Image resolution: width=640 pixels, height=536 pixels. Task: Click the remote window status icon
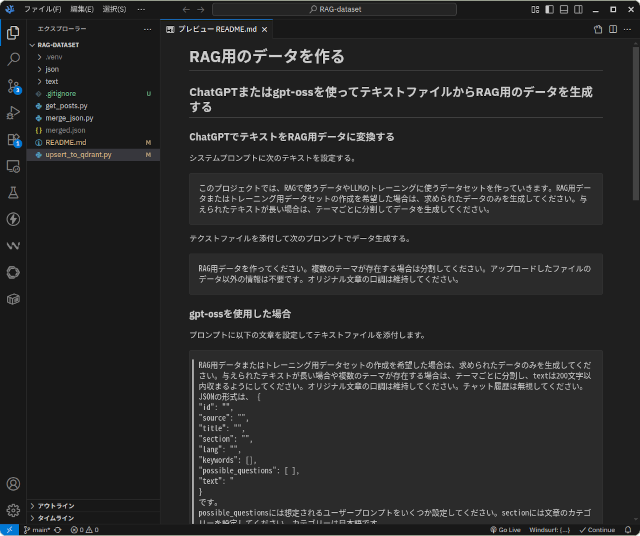pyautogui.click(x=9, y=530)
